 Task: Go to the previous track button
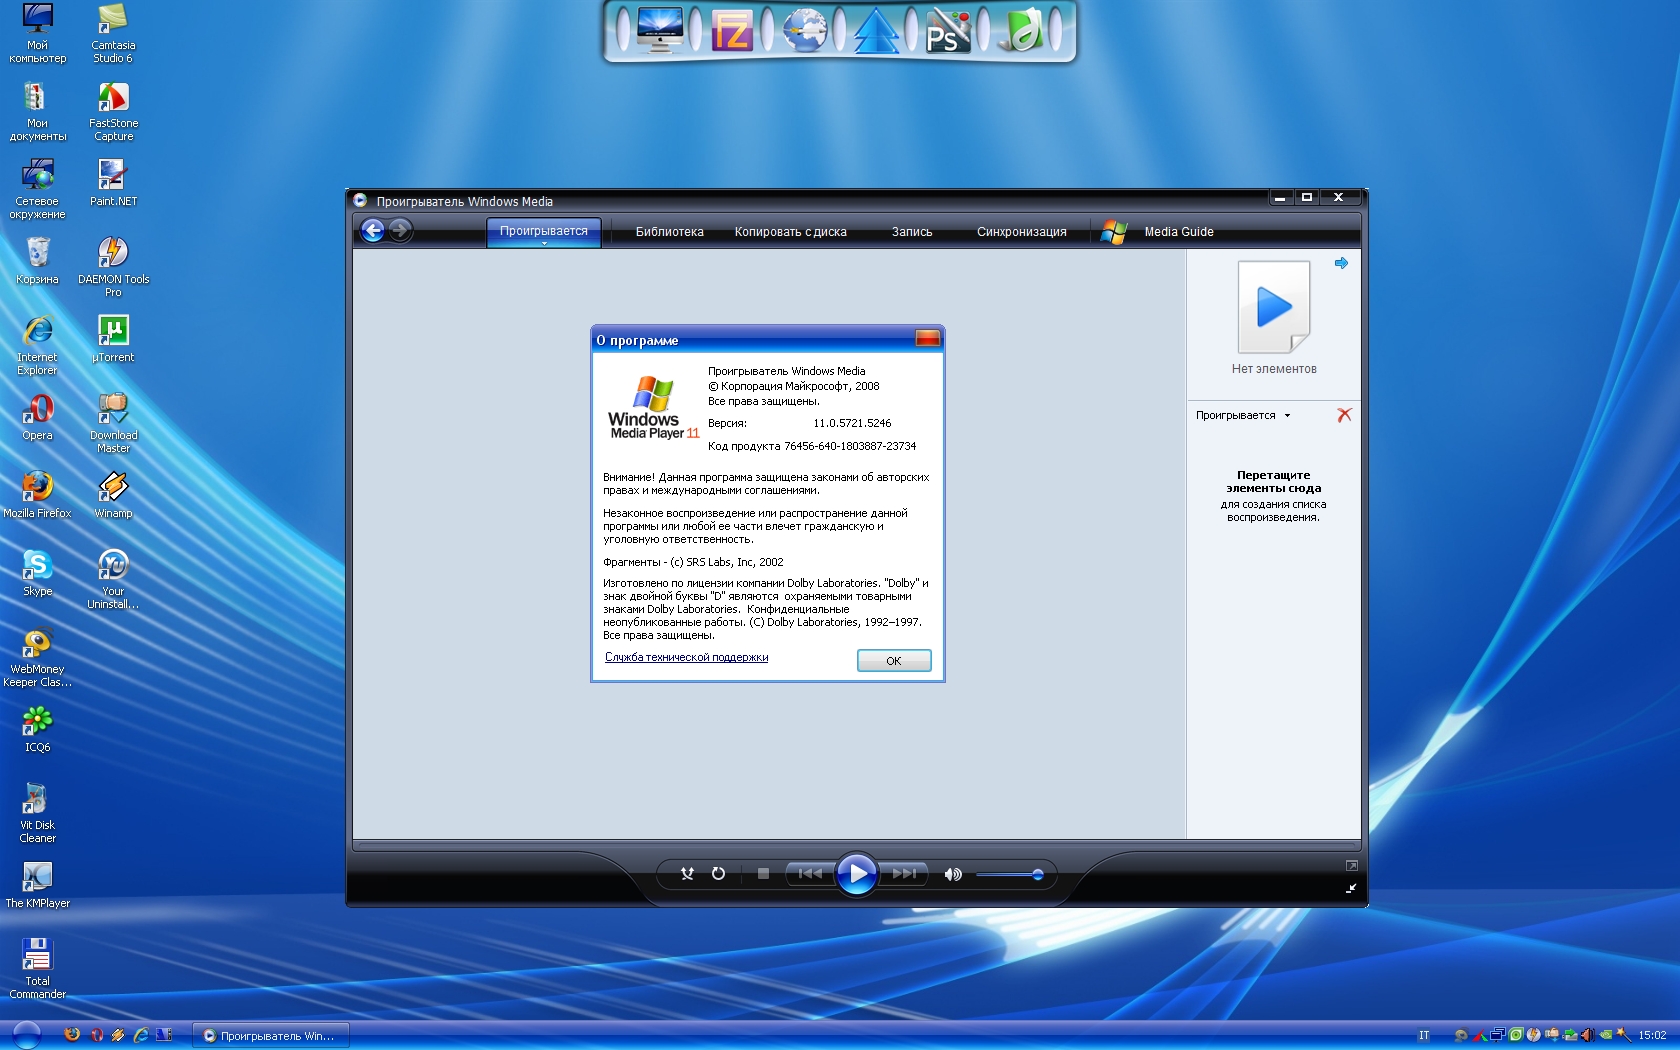(x=809, y=874)
